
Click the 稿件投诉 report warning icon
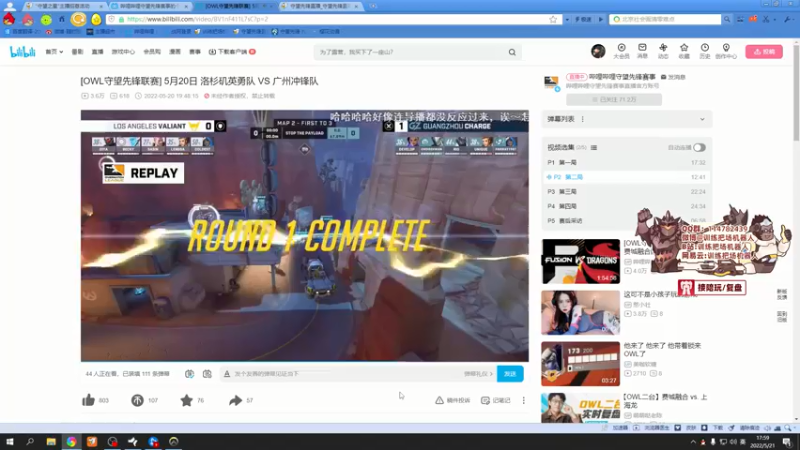(x=439, y=400)
